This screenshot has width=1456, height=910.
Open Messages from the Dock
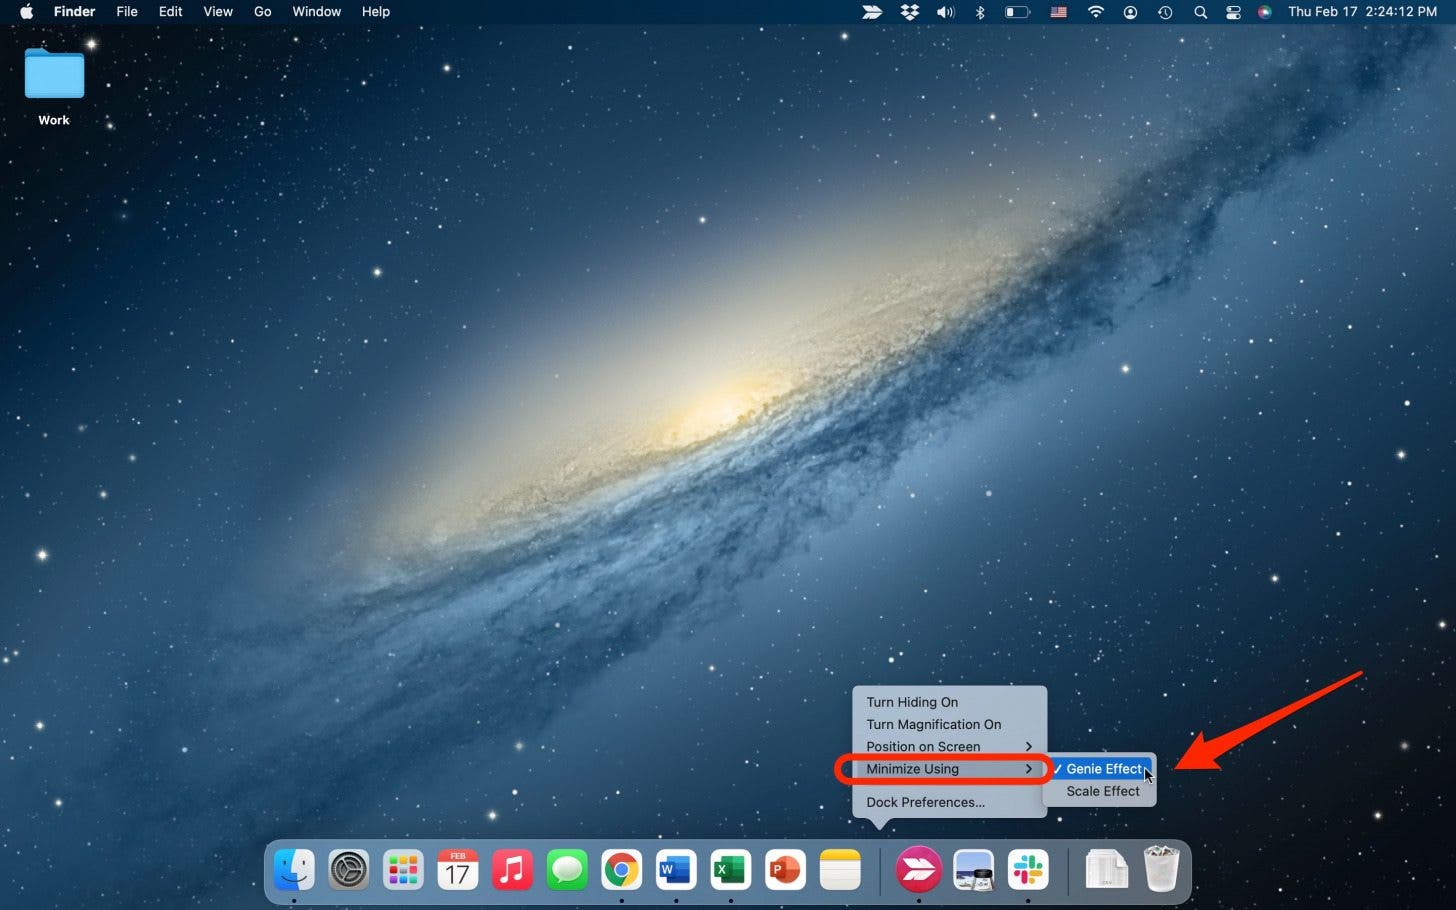567,871
